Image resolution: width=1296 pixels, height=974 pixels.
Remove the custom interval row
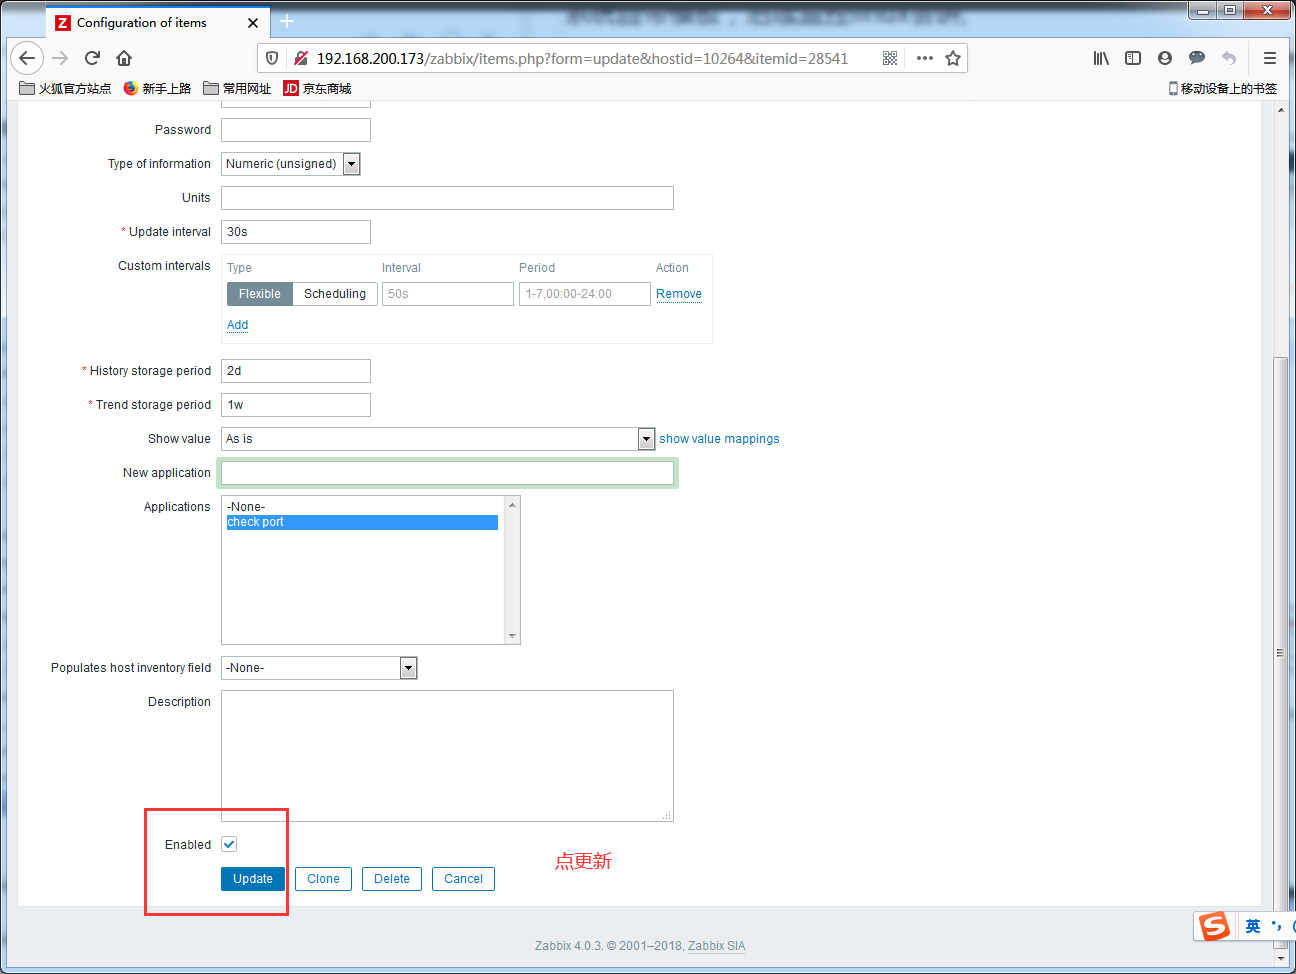679,294
